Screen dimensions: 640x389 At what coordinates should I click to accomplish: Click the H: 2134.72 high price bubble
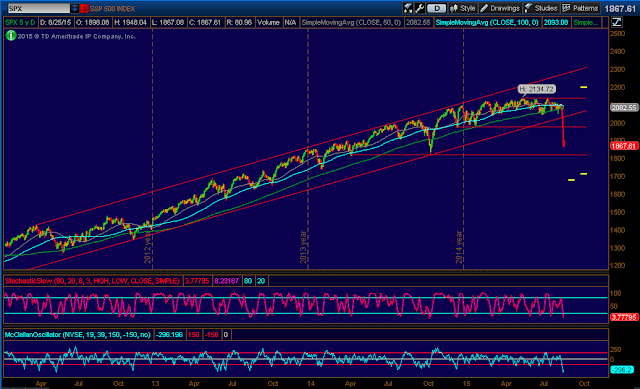click(537, 89)
